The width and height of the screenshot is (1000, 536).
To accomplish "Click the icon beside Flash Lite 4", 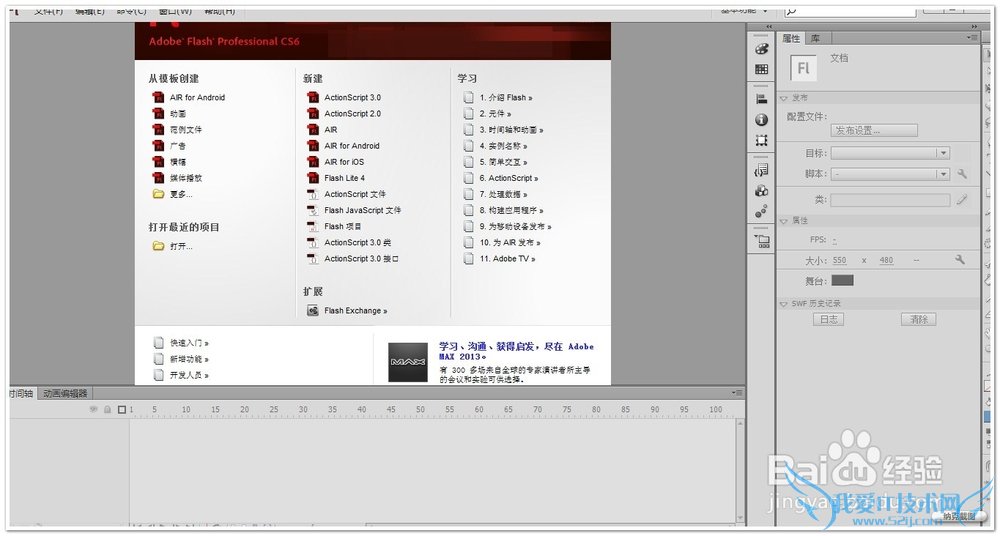I will 312,177.
